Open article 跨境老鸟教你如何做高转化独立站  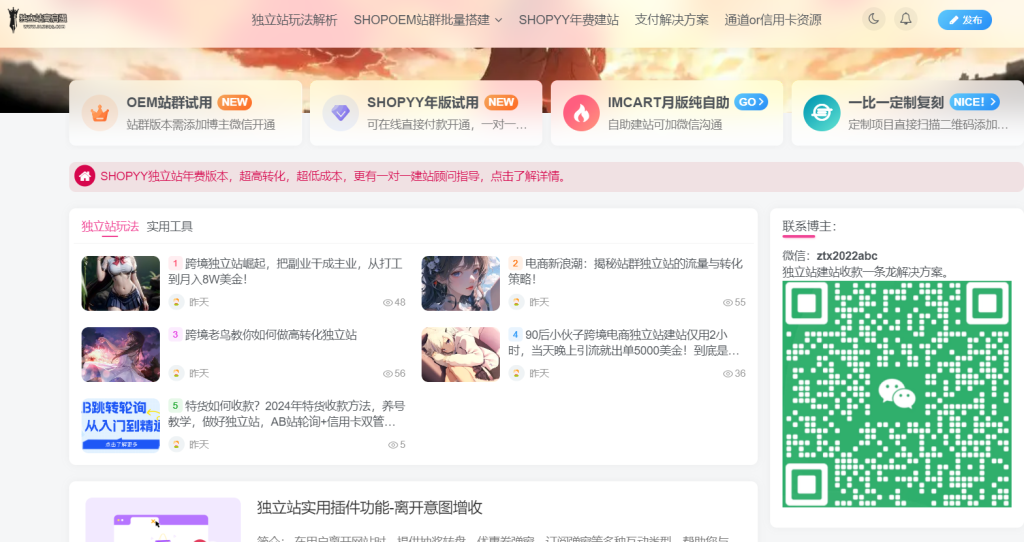pos(271,335)
